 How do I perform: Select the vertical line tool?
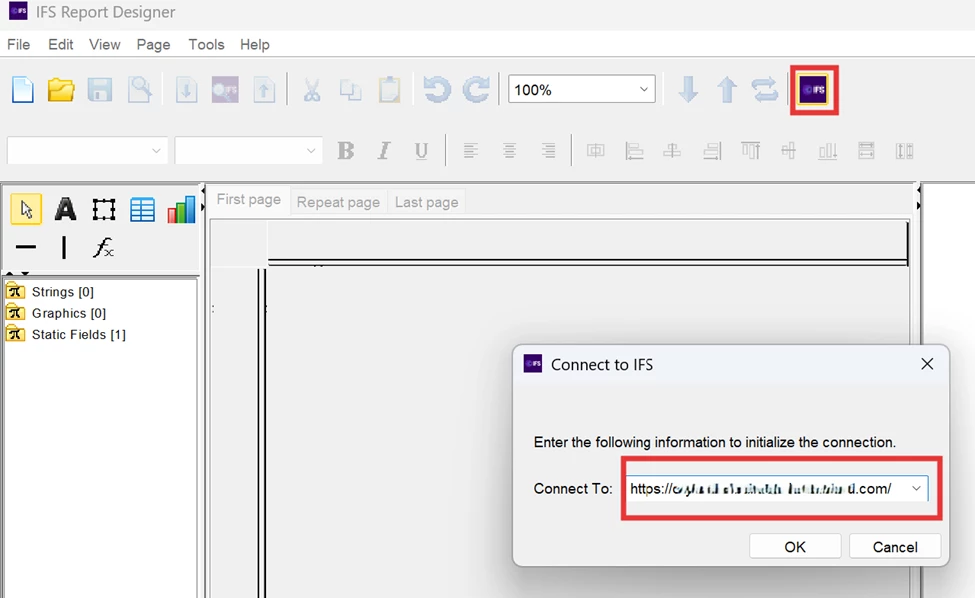tap(64, 247)
